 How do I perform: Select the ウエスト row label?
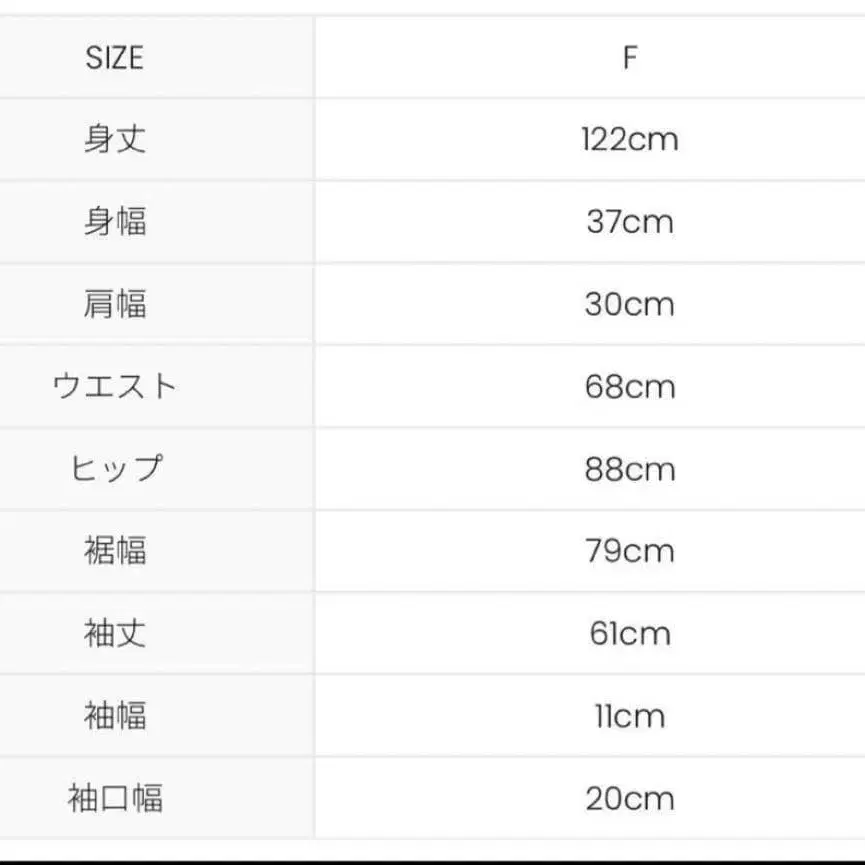click(115, 386)
